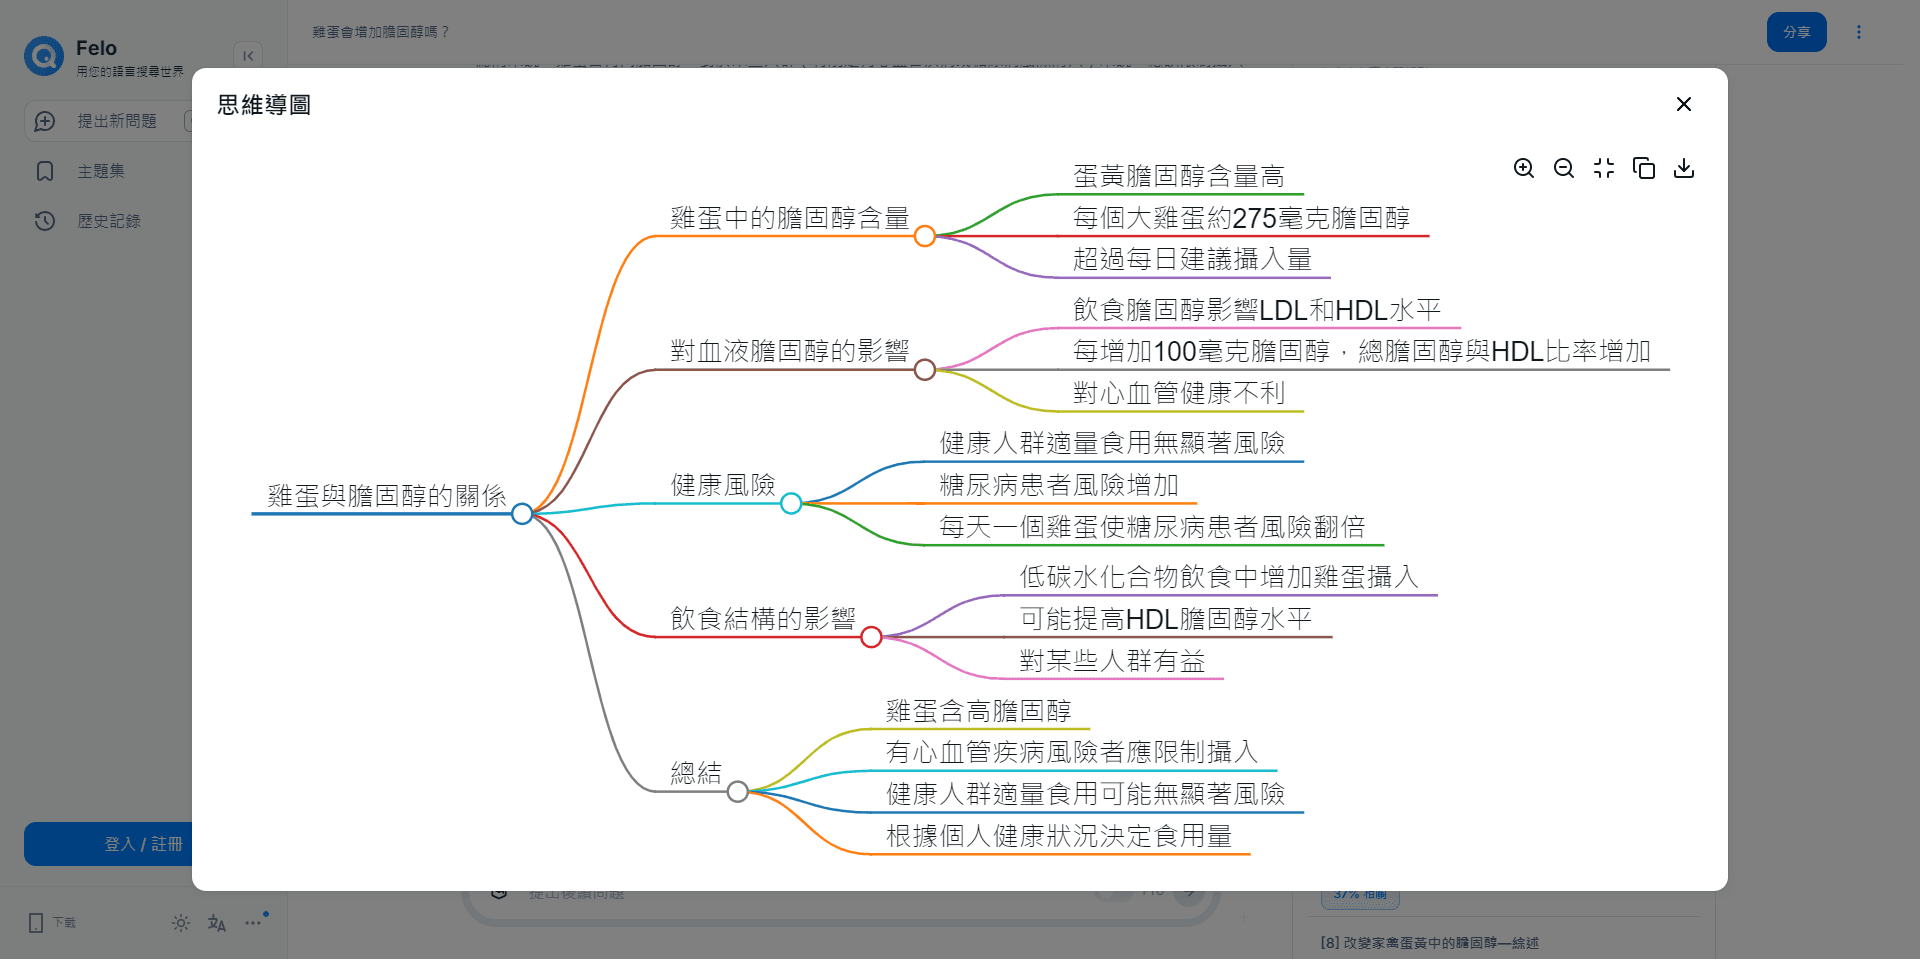This screenshot has width=1920, height=959.
Task: Collapse the 健康風險 branch circle
Action: tap(791, 503)
